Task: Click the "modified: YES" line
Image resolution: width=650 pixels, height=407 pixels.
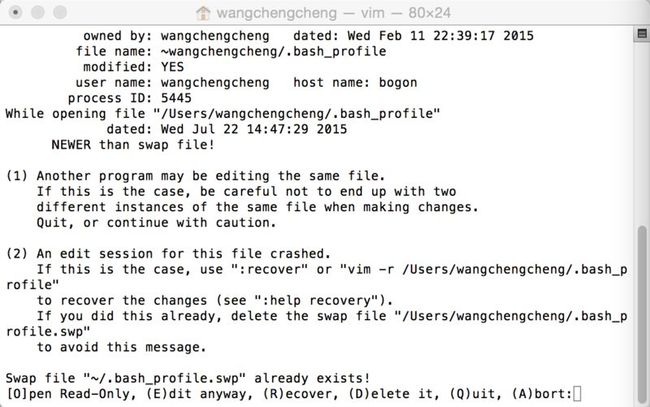Action: pos(133,67)
